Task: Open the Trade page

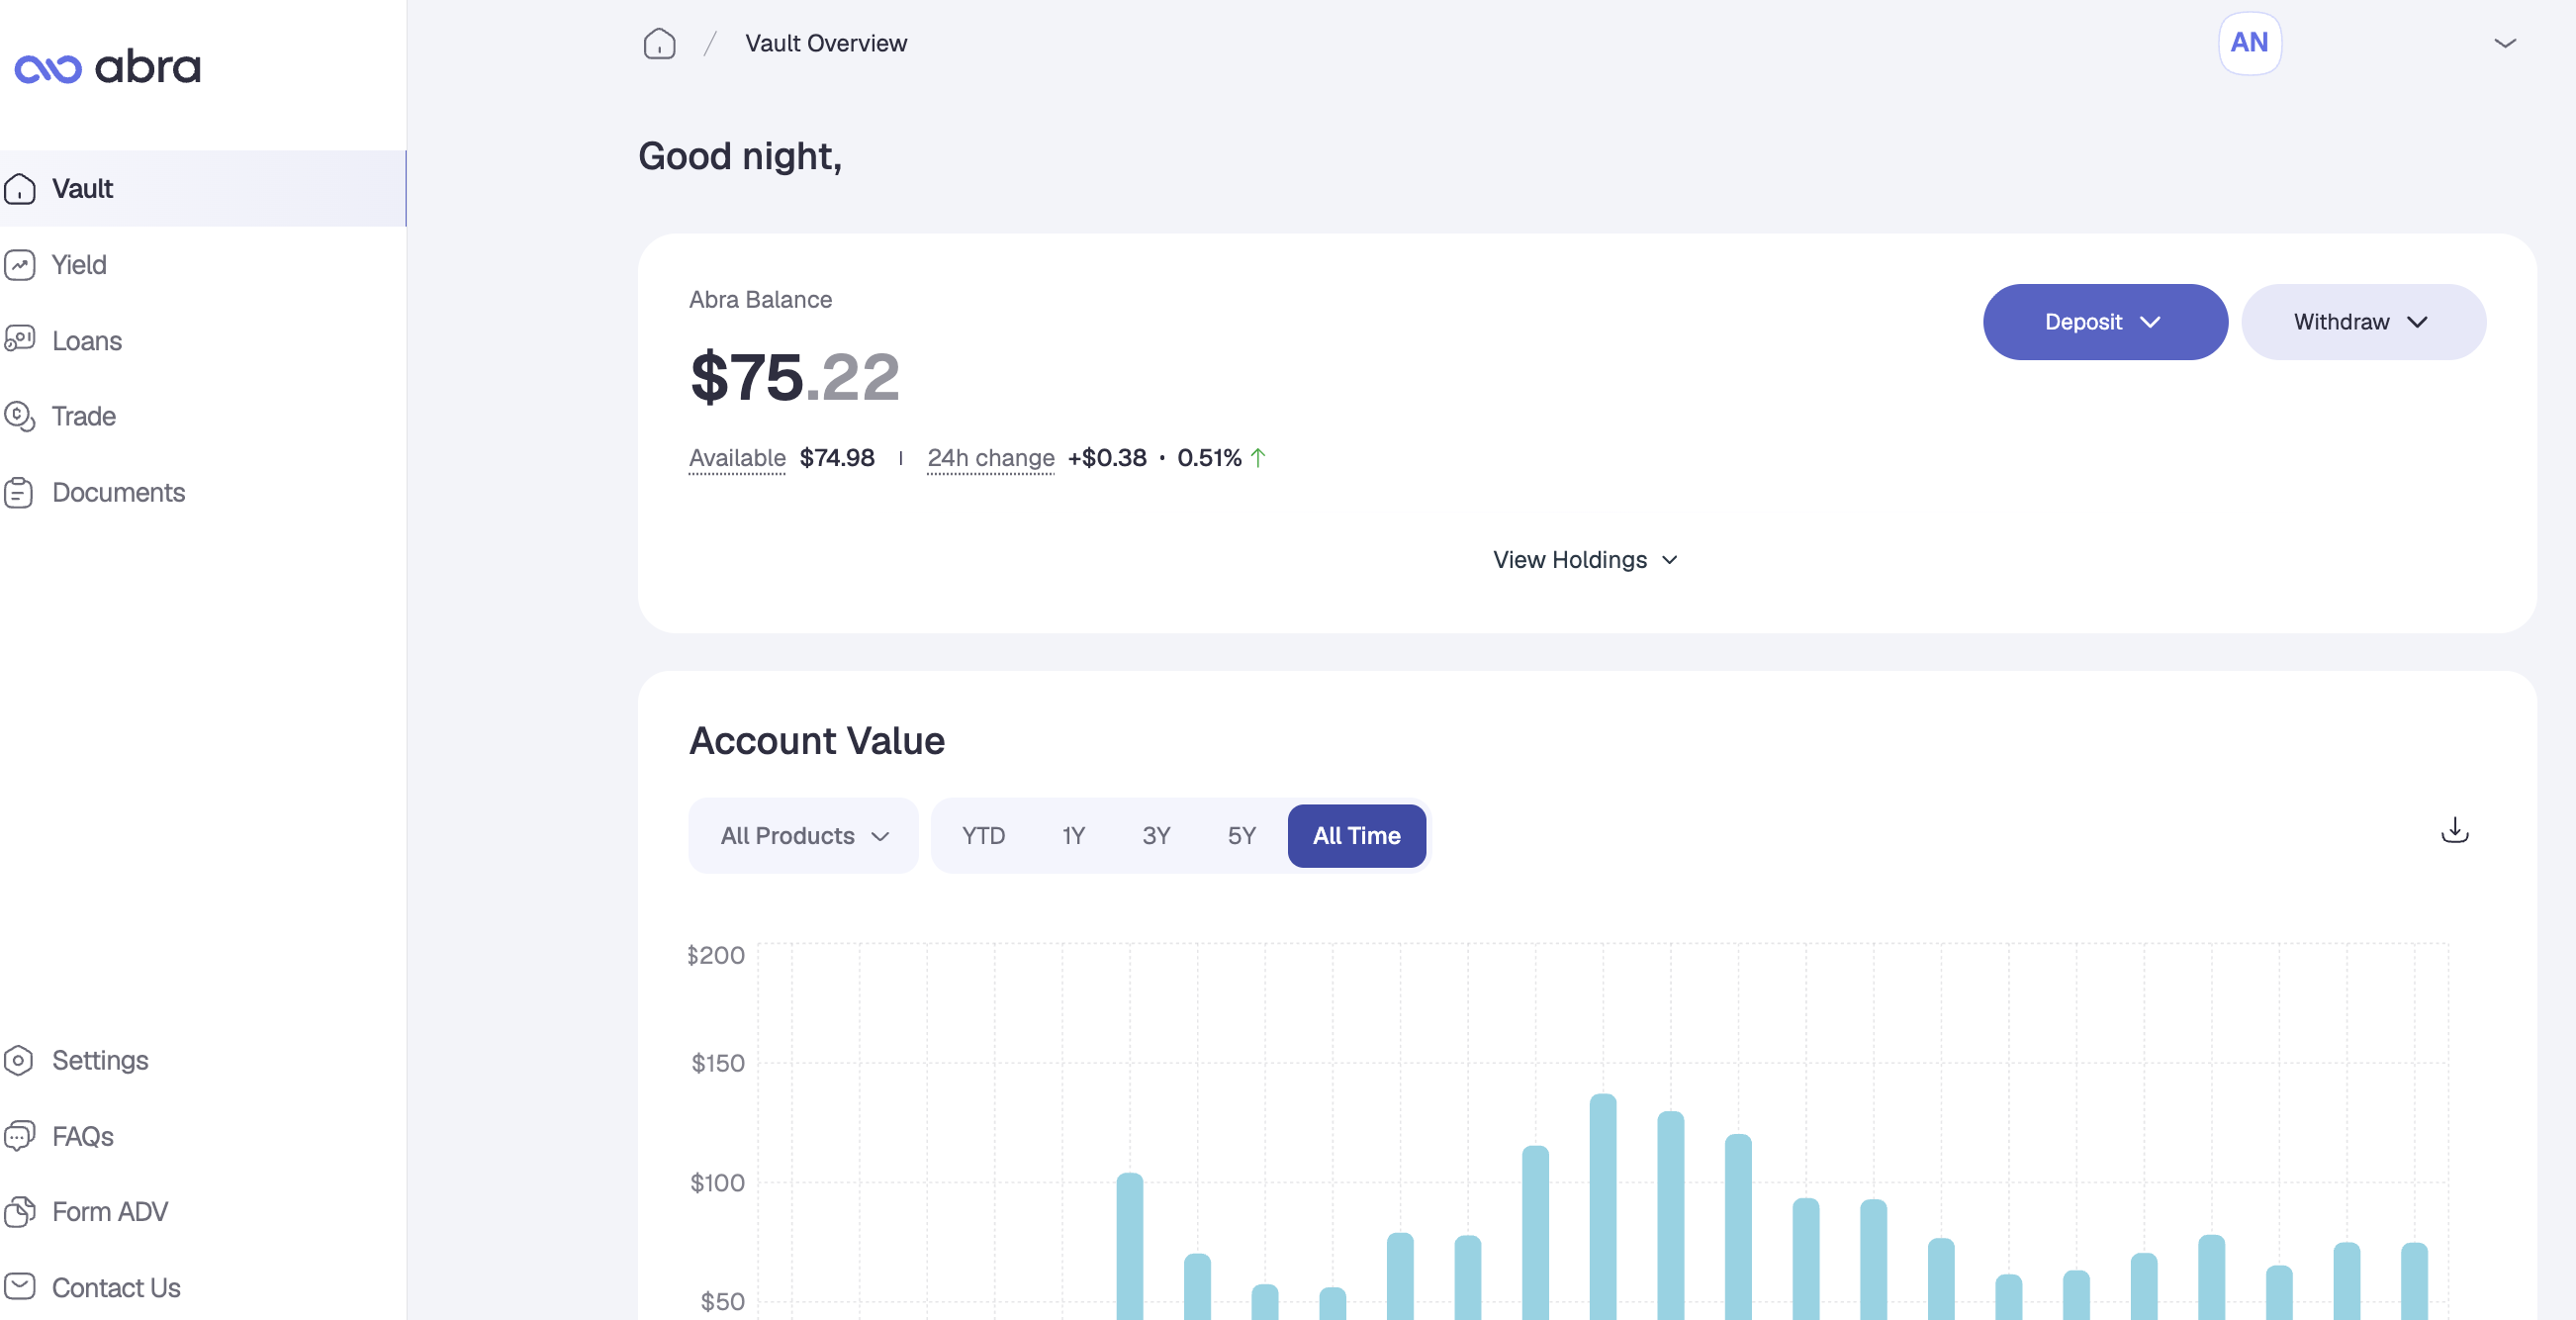Action: coord(203,416)
